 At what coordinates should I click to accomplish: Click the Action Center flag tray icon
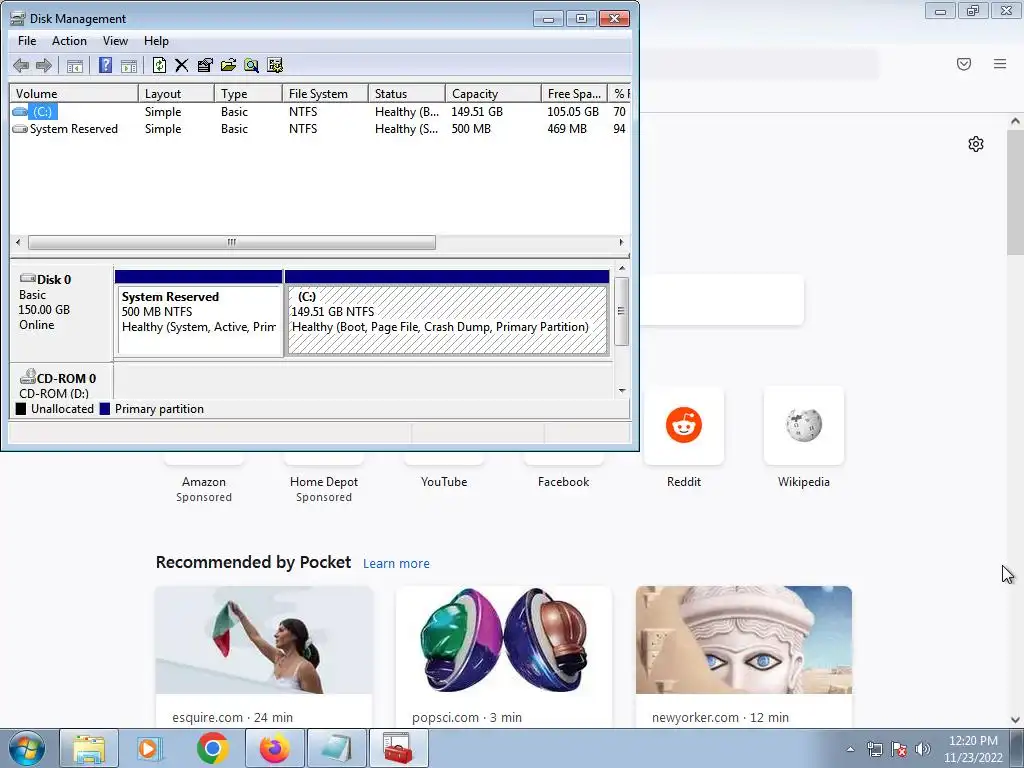(x=899, y=749)
